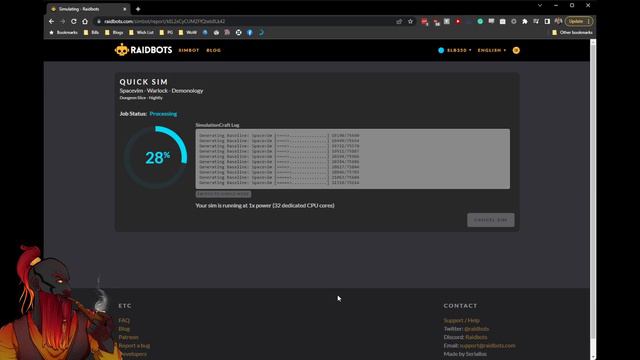Click the round yellow icon after English
640x360 pixels.
pos(516,50)
